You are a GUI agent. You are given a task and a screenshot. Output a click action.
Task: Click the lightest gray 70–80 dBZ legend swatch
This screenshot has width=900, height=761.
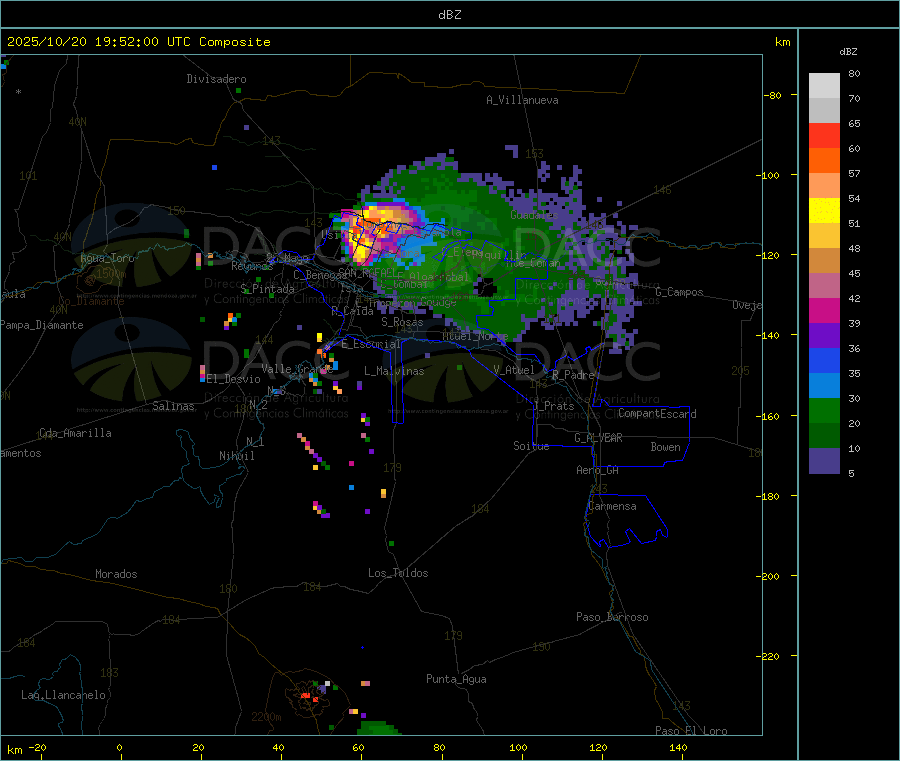point(824,86)
